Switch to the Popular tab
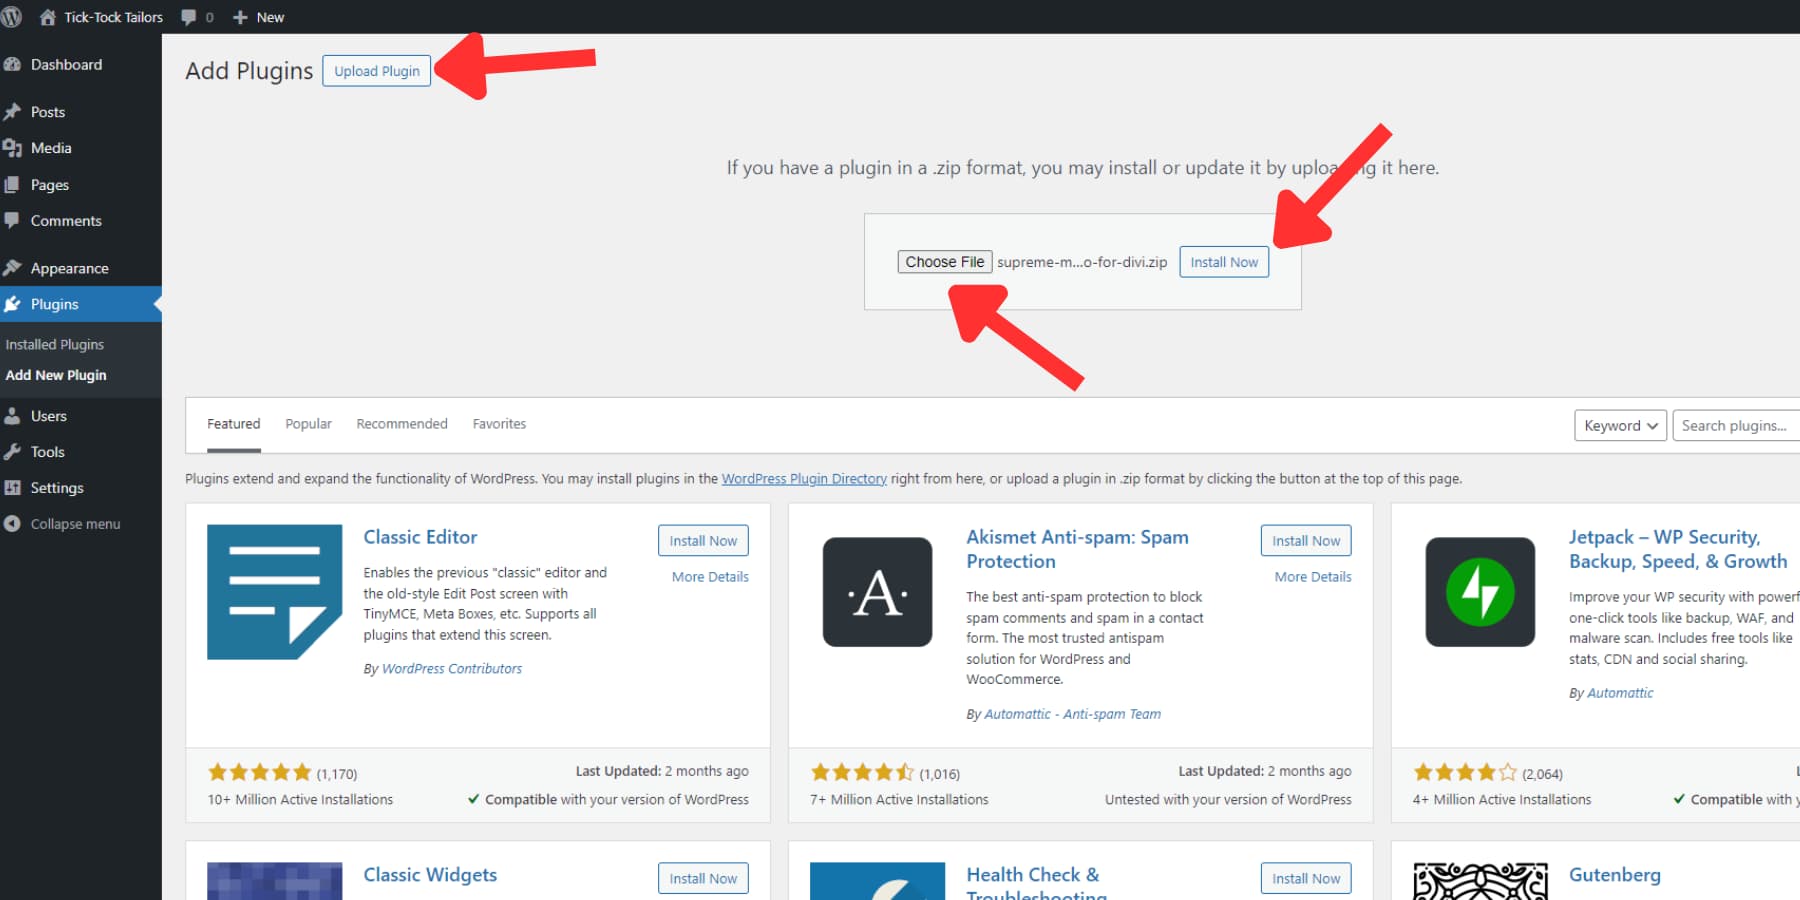This screenshot has width=1800, height=900. coord(308,424)
